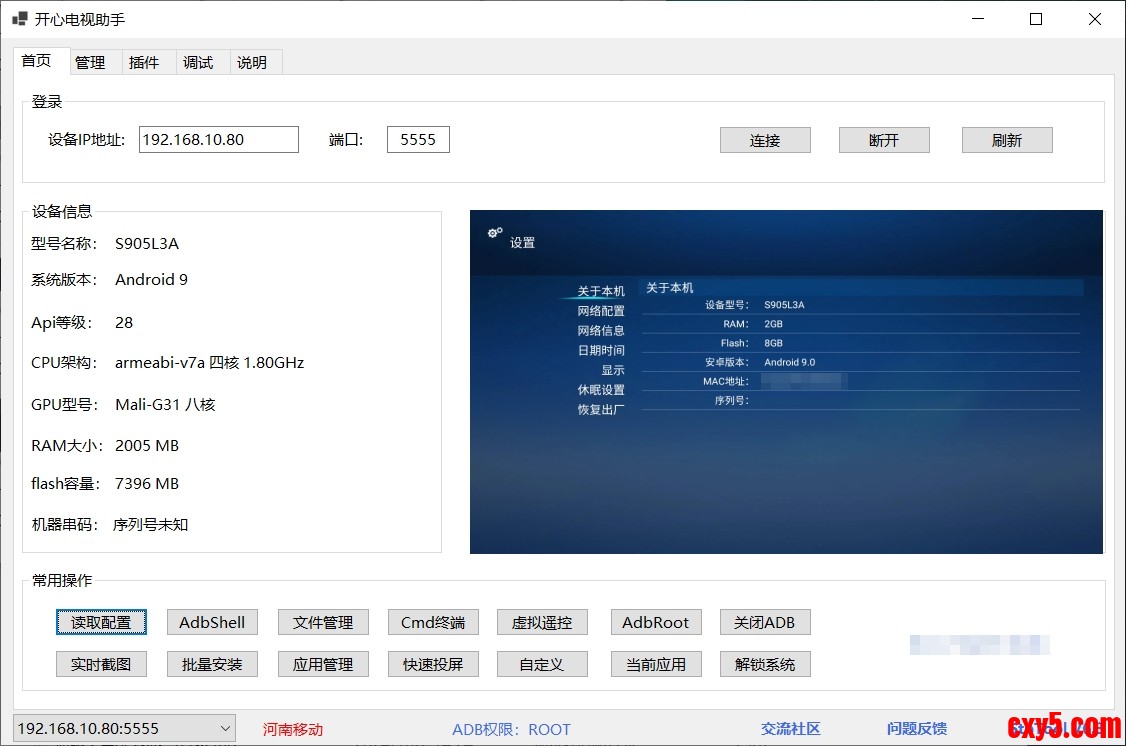The image size is (1126, 746).
Task: Click the 刷新 refresh button
Action: [x=1007, y=140]
